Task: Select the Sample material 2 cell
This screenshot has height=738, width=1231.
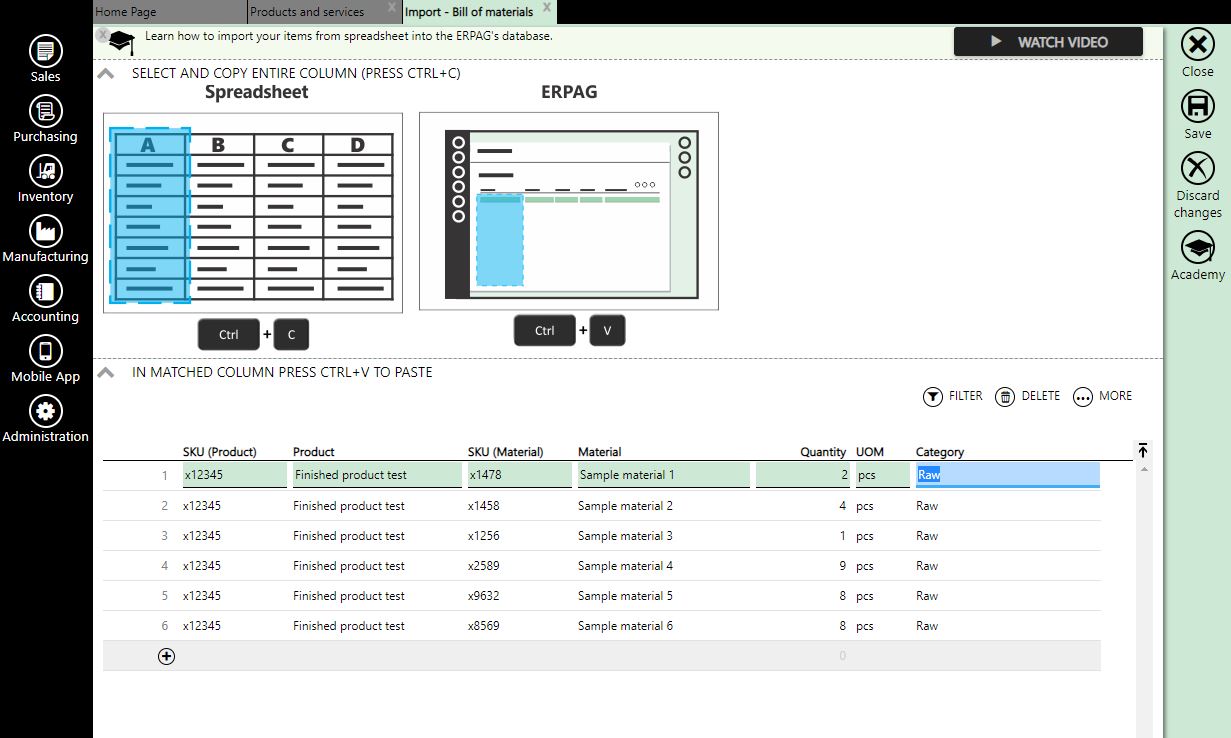Action: (626, 506)
